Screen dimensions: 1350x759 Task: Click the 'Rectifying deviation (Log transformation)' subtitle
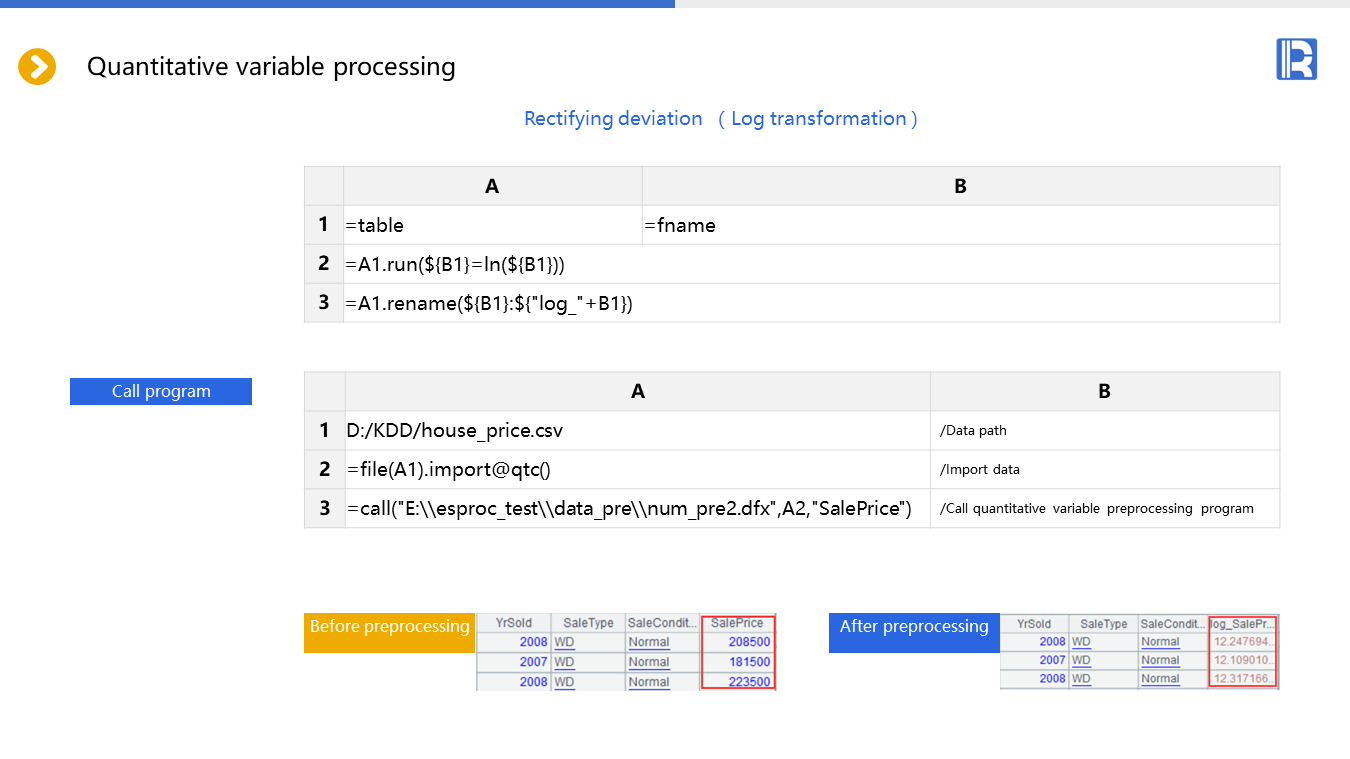point(721,119)
